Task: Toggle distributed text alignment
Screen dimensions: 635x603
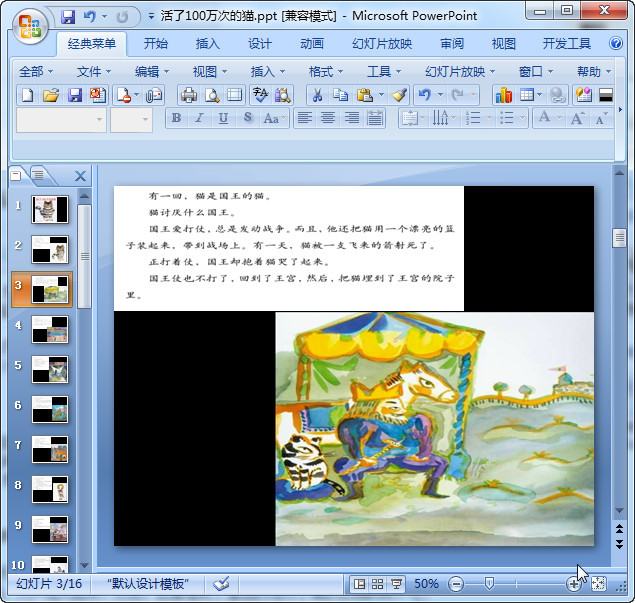Action: click(375, 118)
